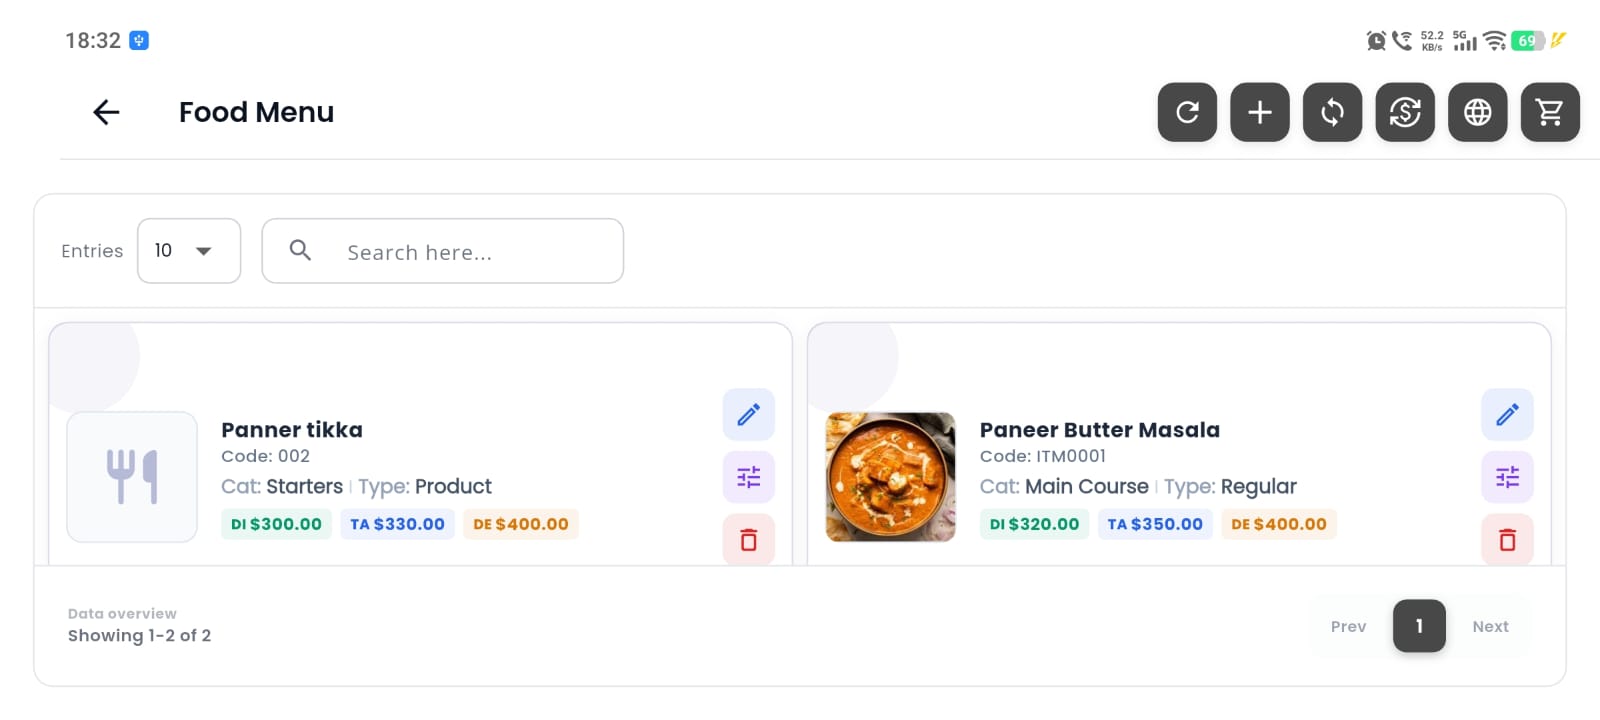
Task: Click the Panner tikka placeholder image
Action: [132, 477]
